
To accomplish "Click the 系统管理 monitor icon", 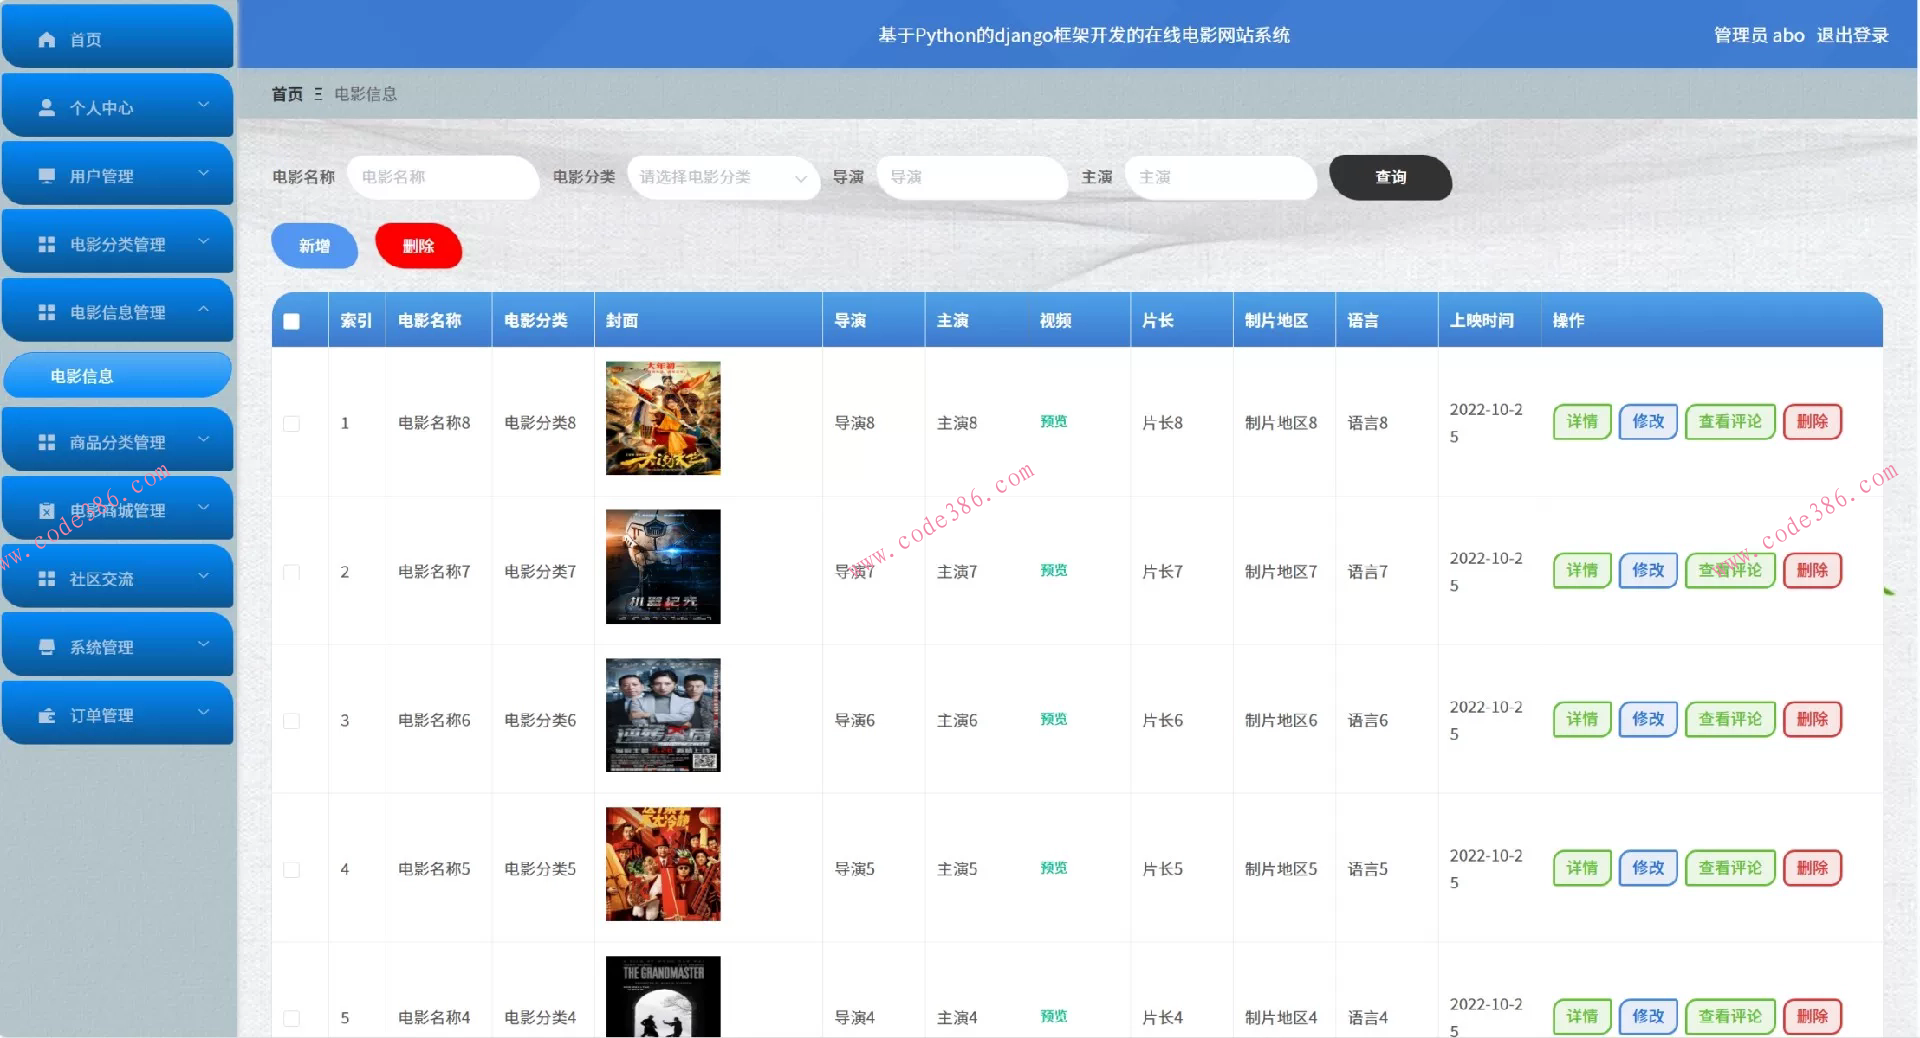I will (45, 647).
